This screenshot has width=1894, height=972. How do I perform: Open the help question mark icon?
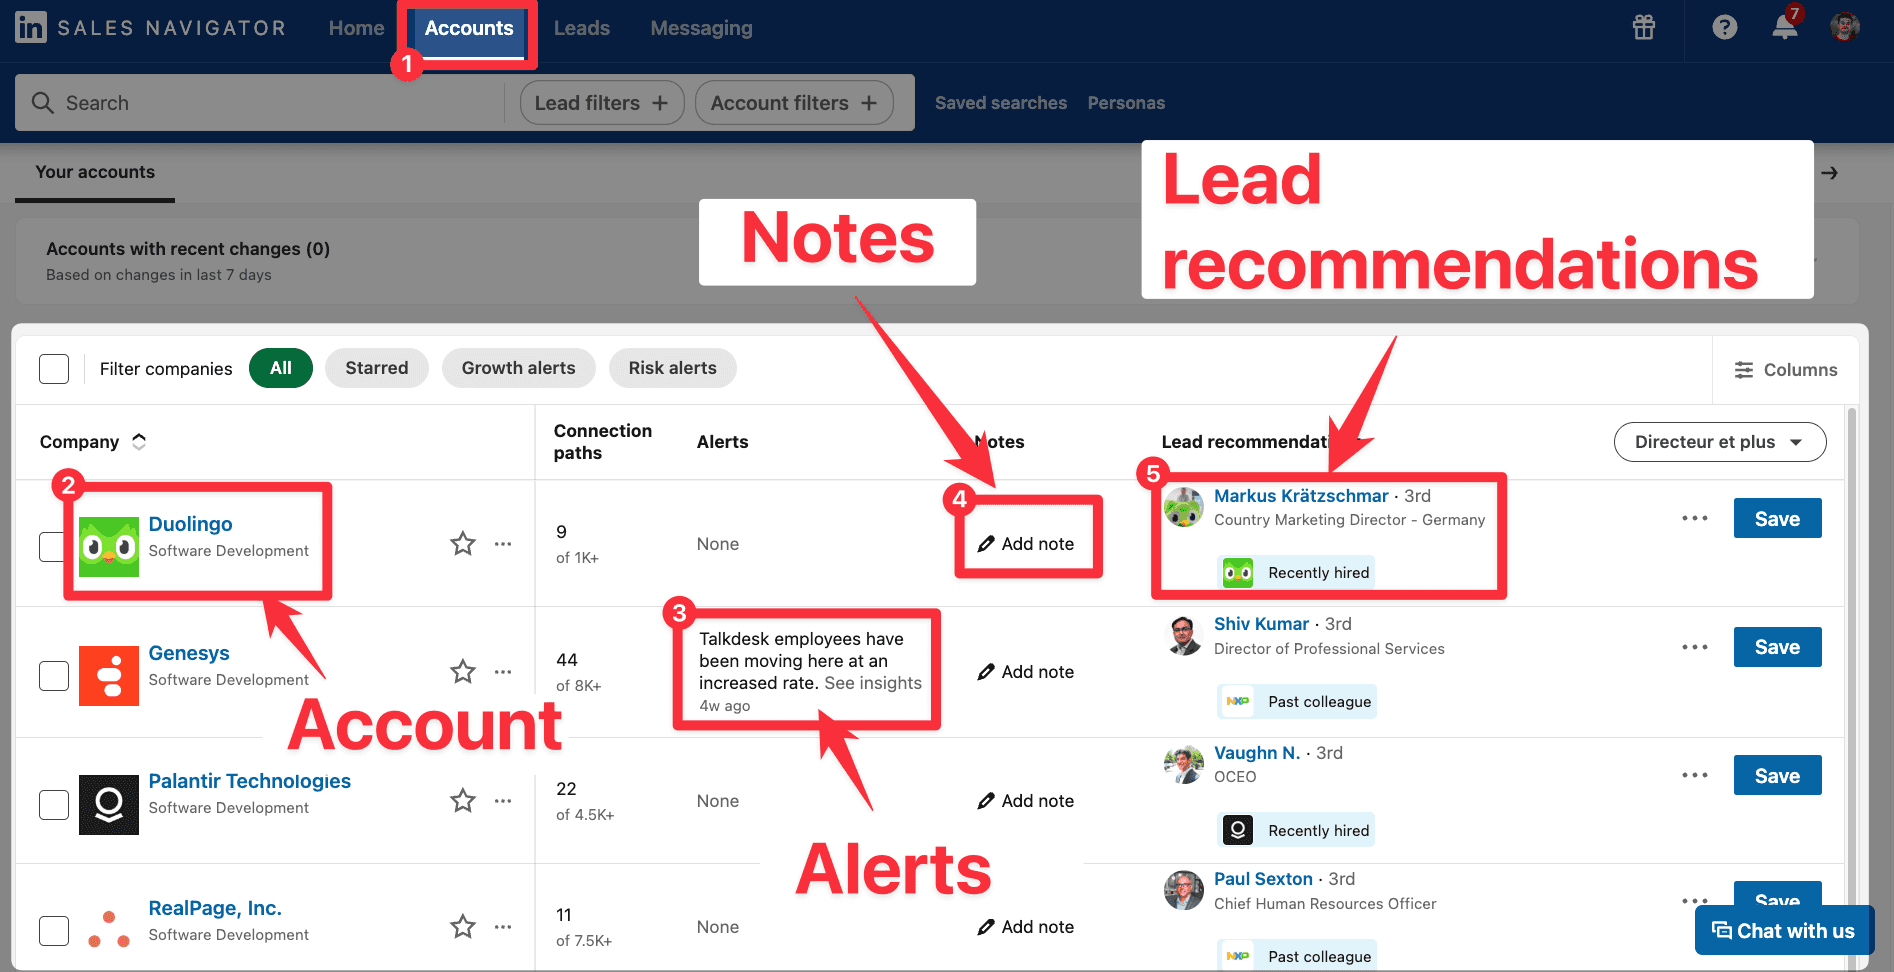point(1725,27)
